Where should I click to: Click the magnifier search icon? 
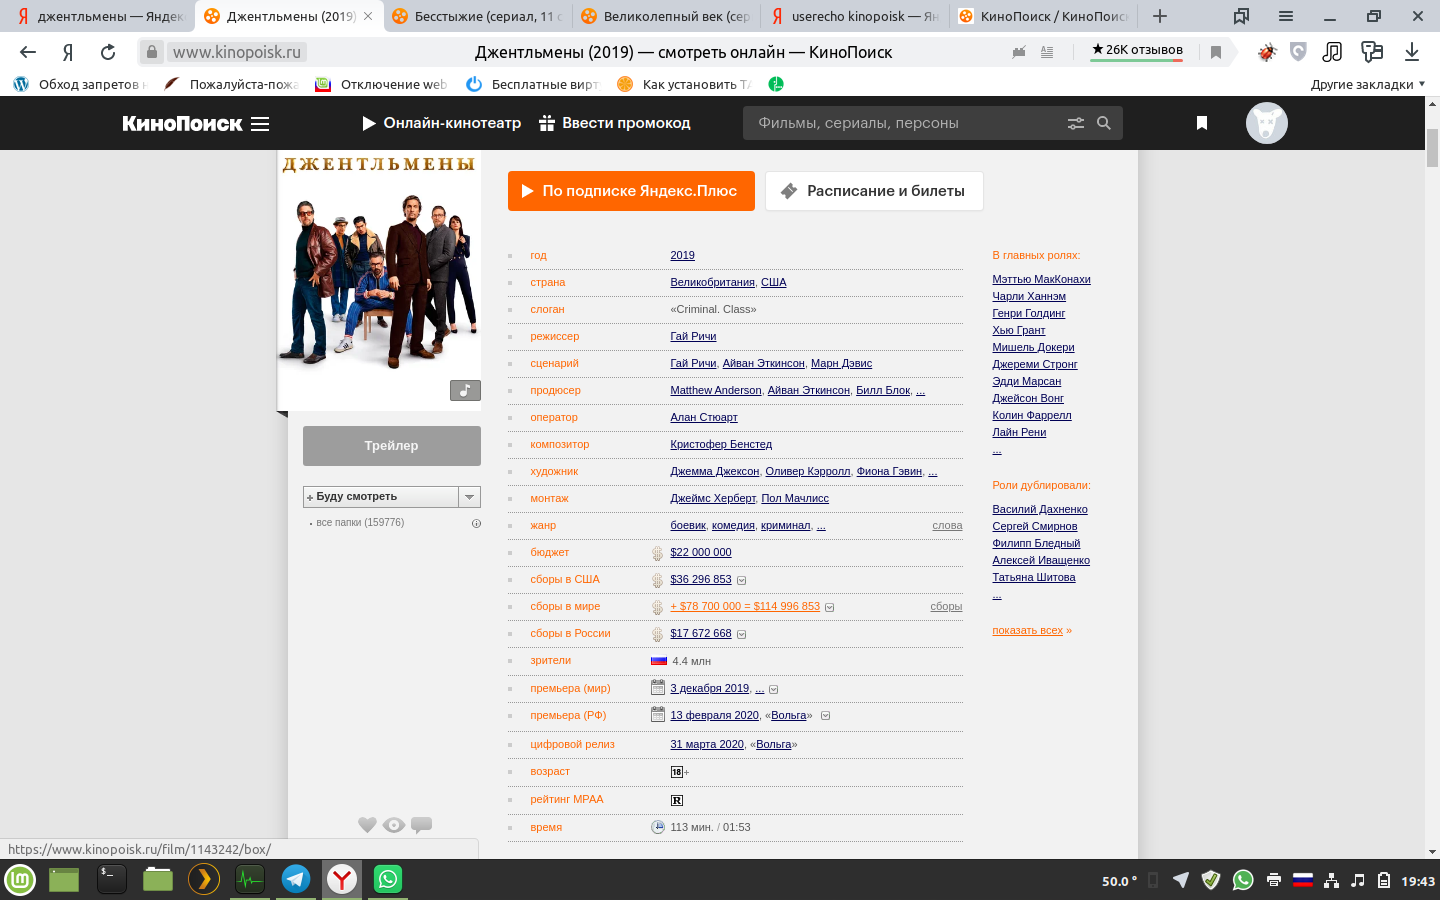click(x=1104, y=123)
